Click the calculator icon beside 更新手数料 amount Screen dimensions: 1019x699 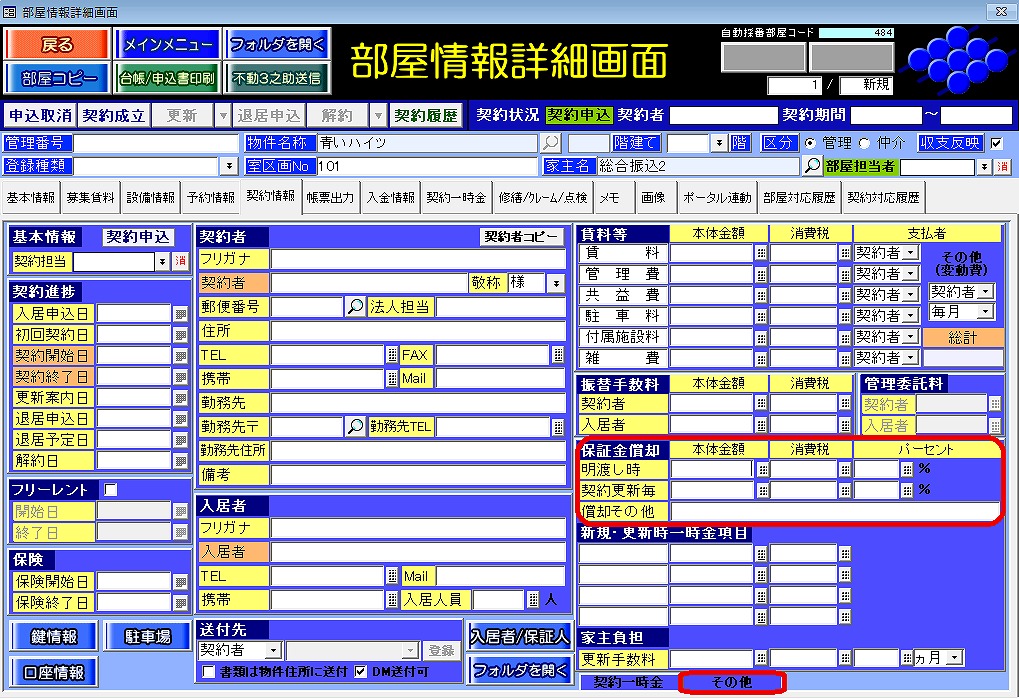(x=761, y=658)
